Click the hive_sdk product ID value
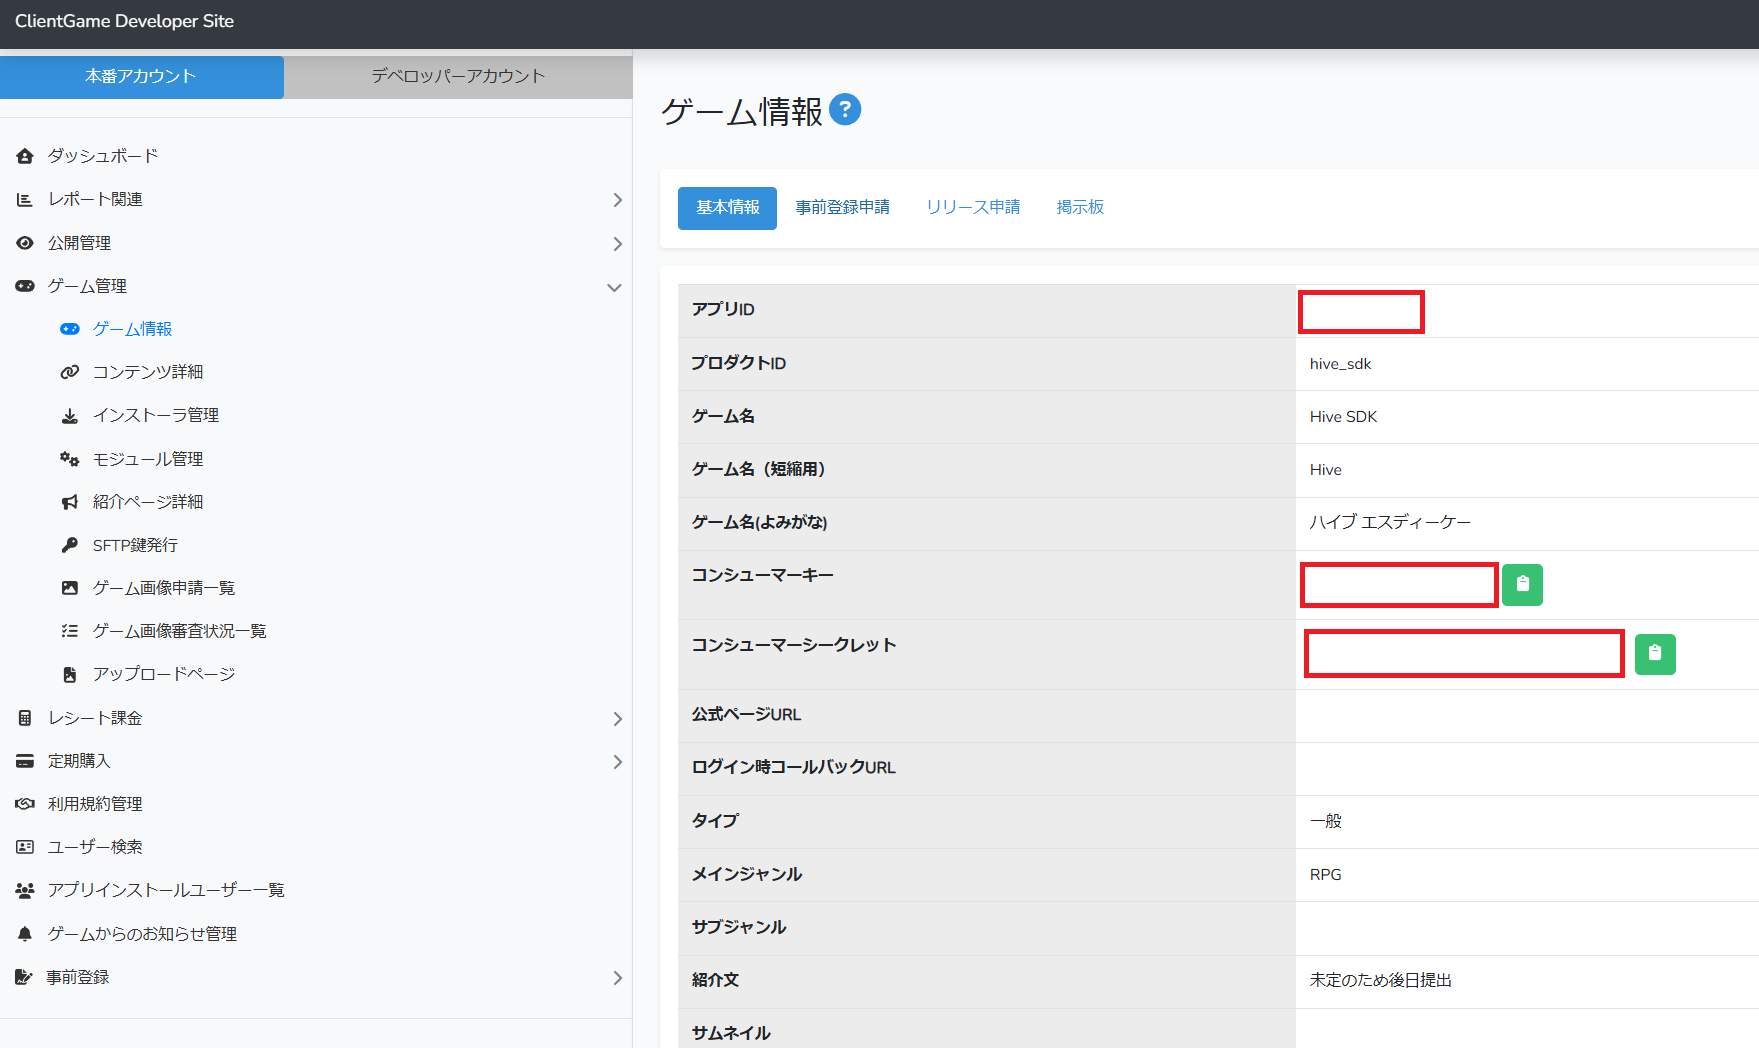This screenshot has height=1048, width=1759. (1340, 364)
